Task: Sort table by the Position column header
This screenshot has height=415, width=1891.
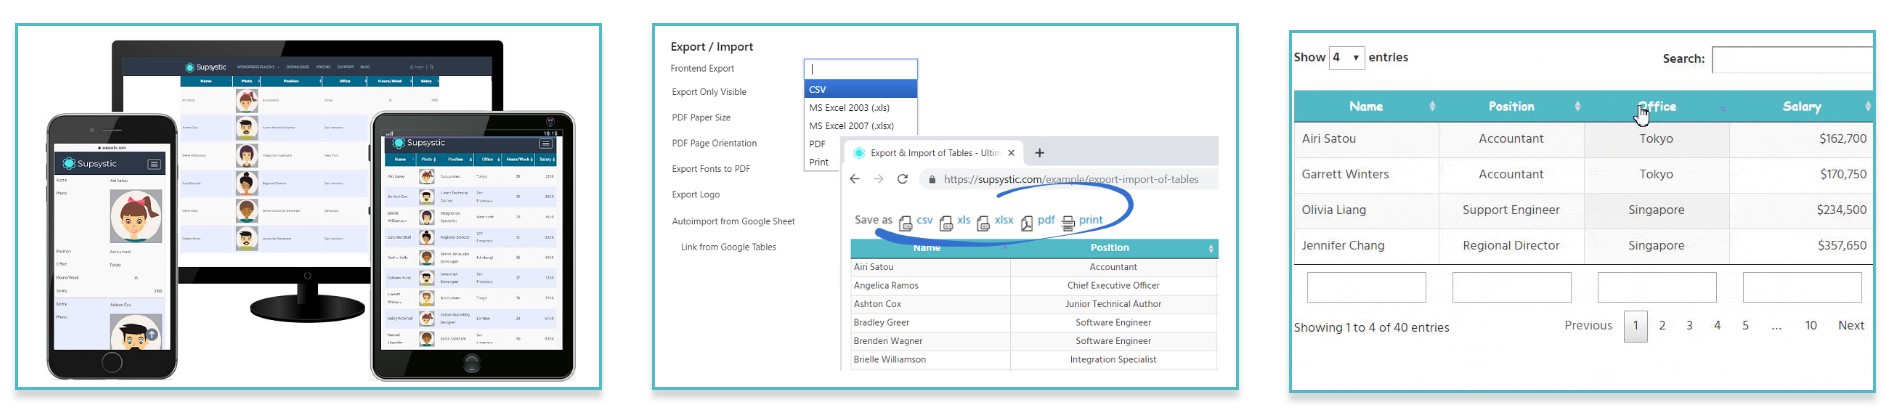Action: point(1510,106)
